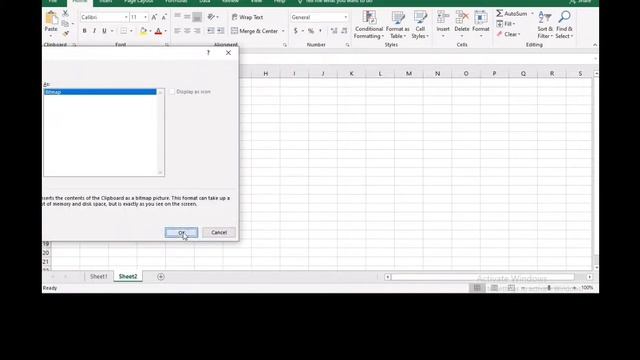Click the Accounting dollar format icon
640x360 pixels.
tap(296, 31)
